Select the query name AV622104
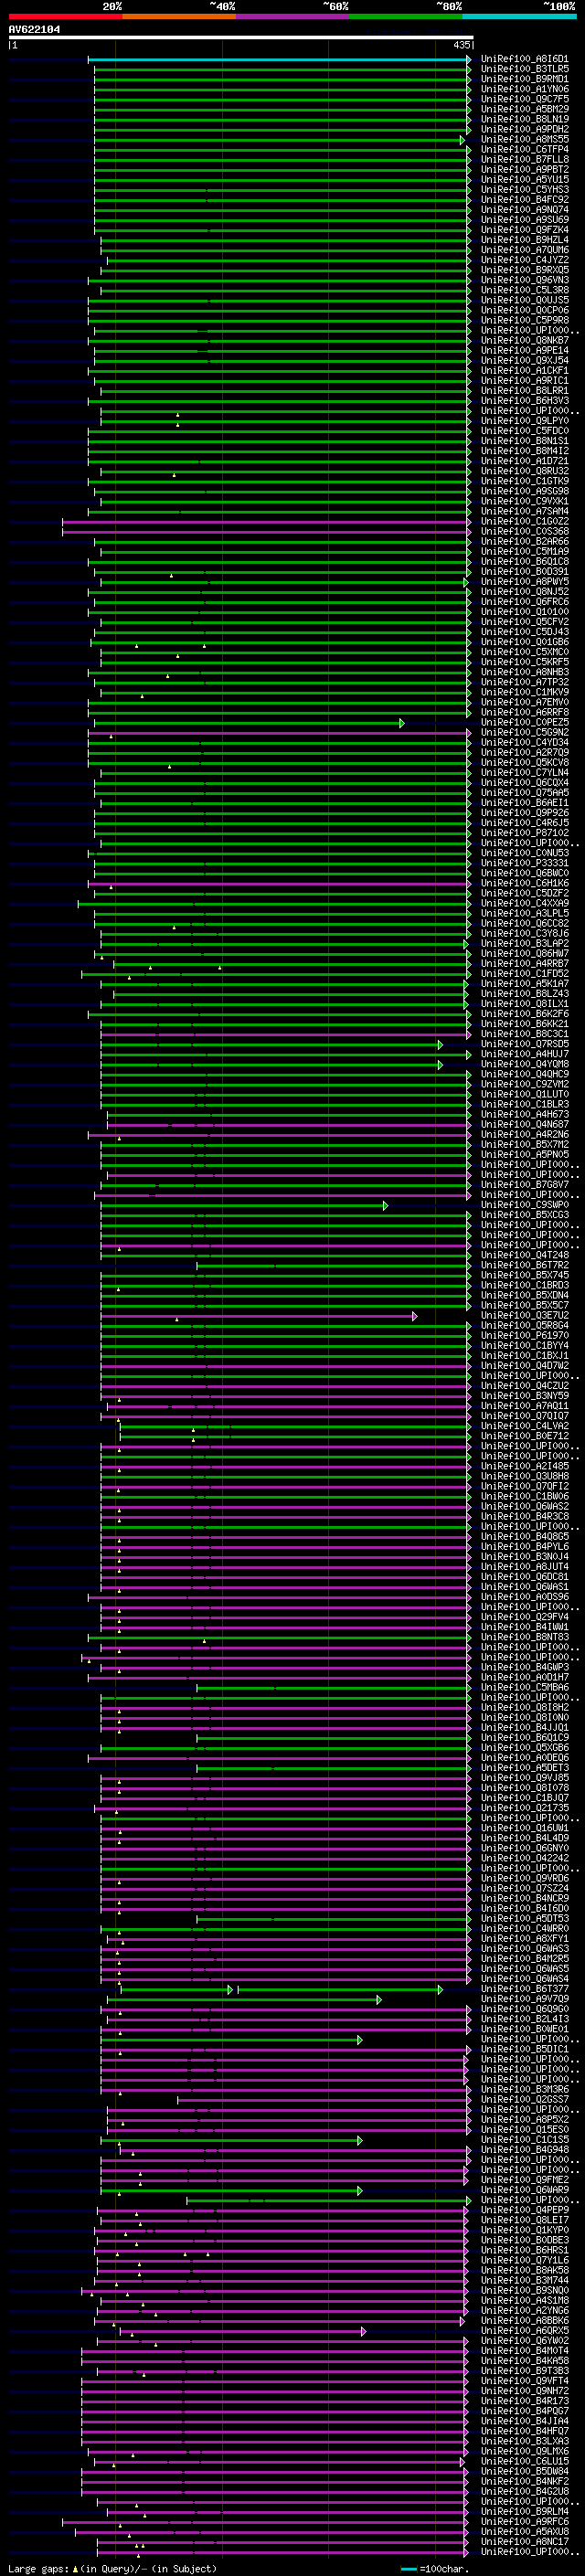Image resolution: width=585 pixels, height=2576 pixels. point(34,29)
